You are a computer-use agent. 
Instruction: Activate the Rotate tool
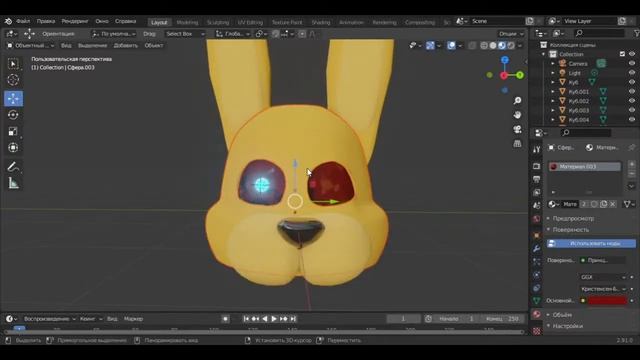[x=13, y=115]
